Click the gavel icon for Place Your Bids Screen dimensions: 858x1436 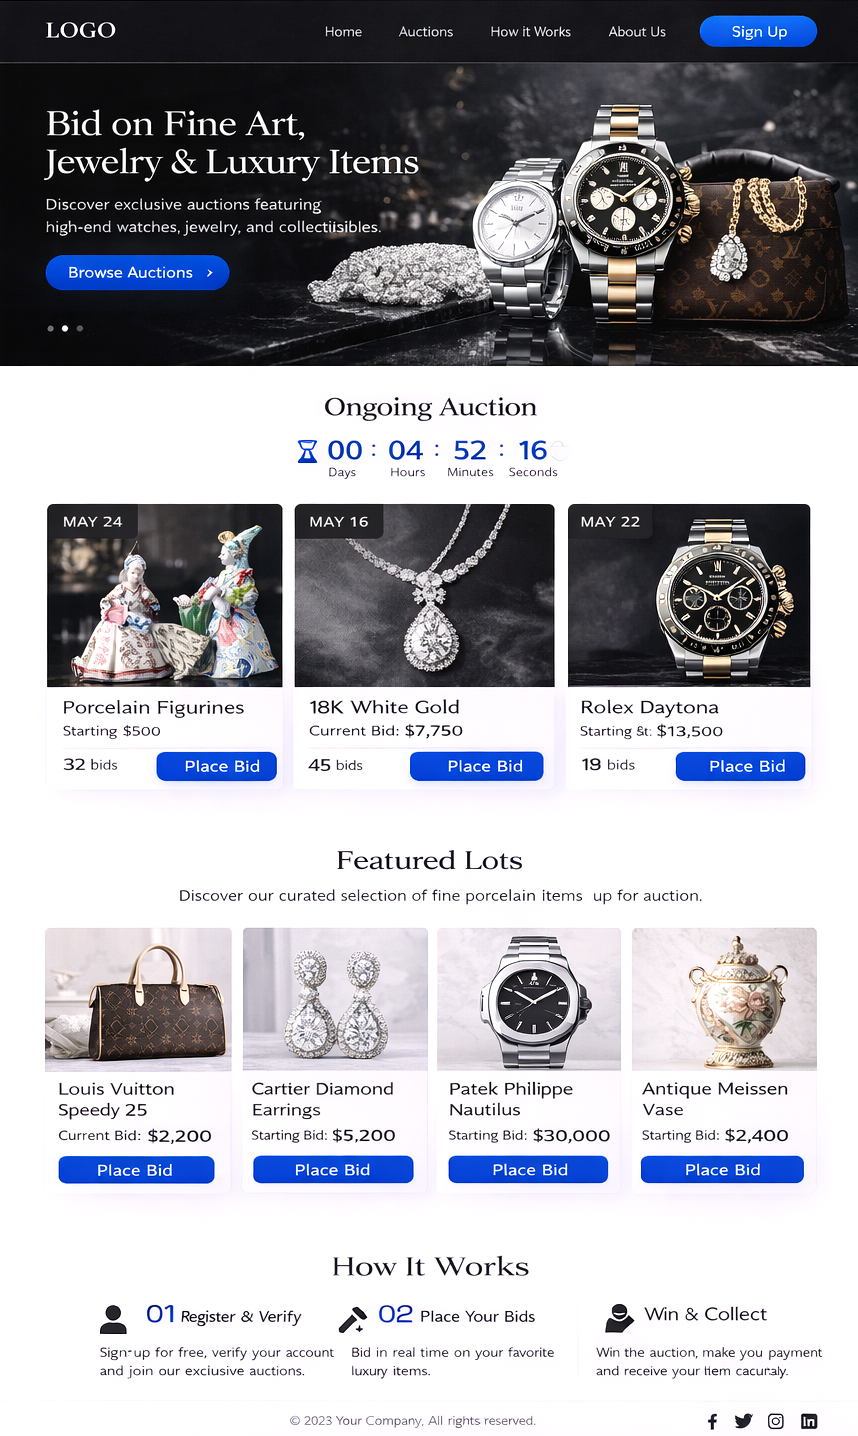(352, 1319)
